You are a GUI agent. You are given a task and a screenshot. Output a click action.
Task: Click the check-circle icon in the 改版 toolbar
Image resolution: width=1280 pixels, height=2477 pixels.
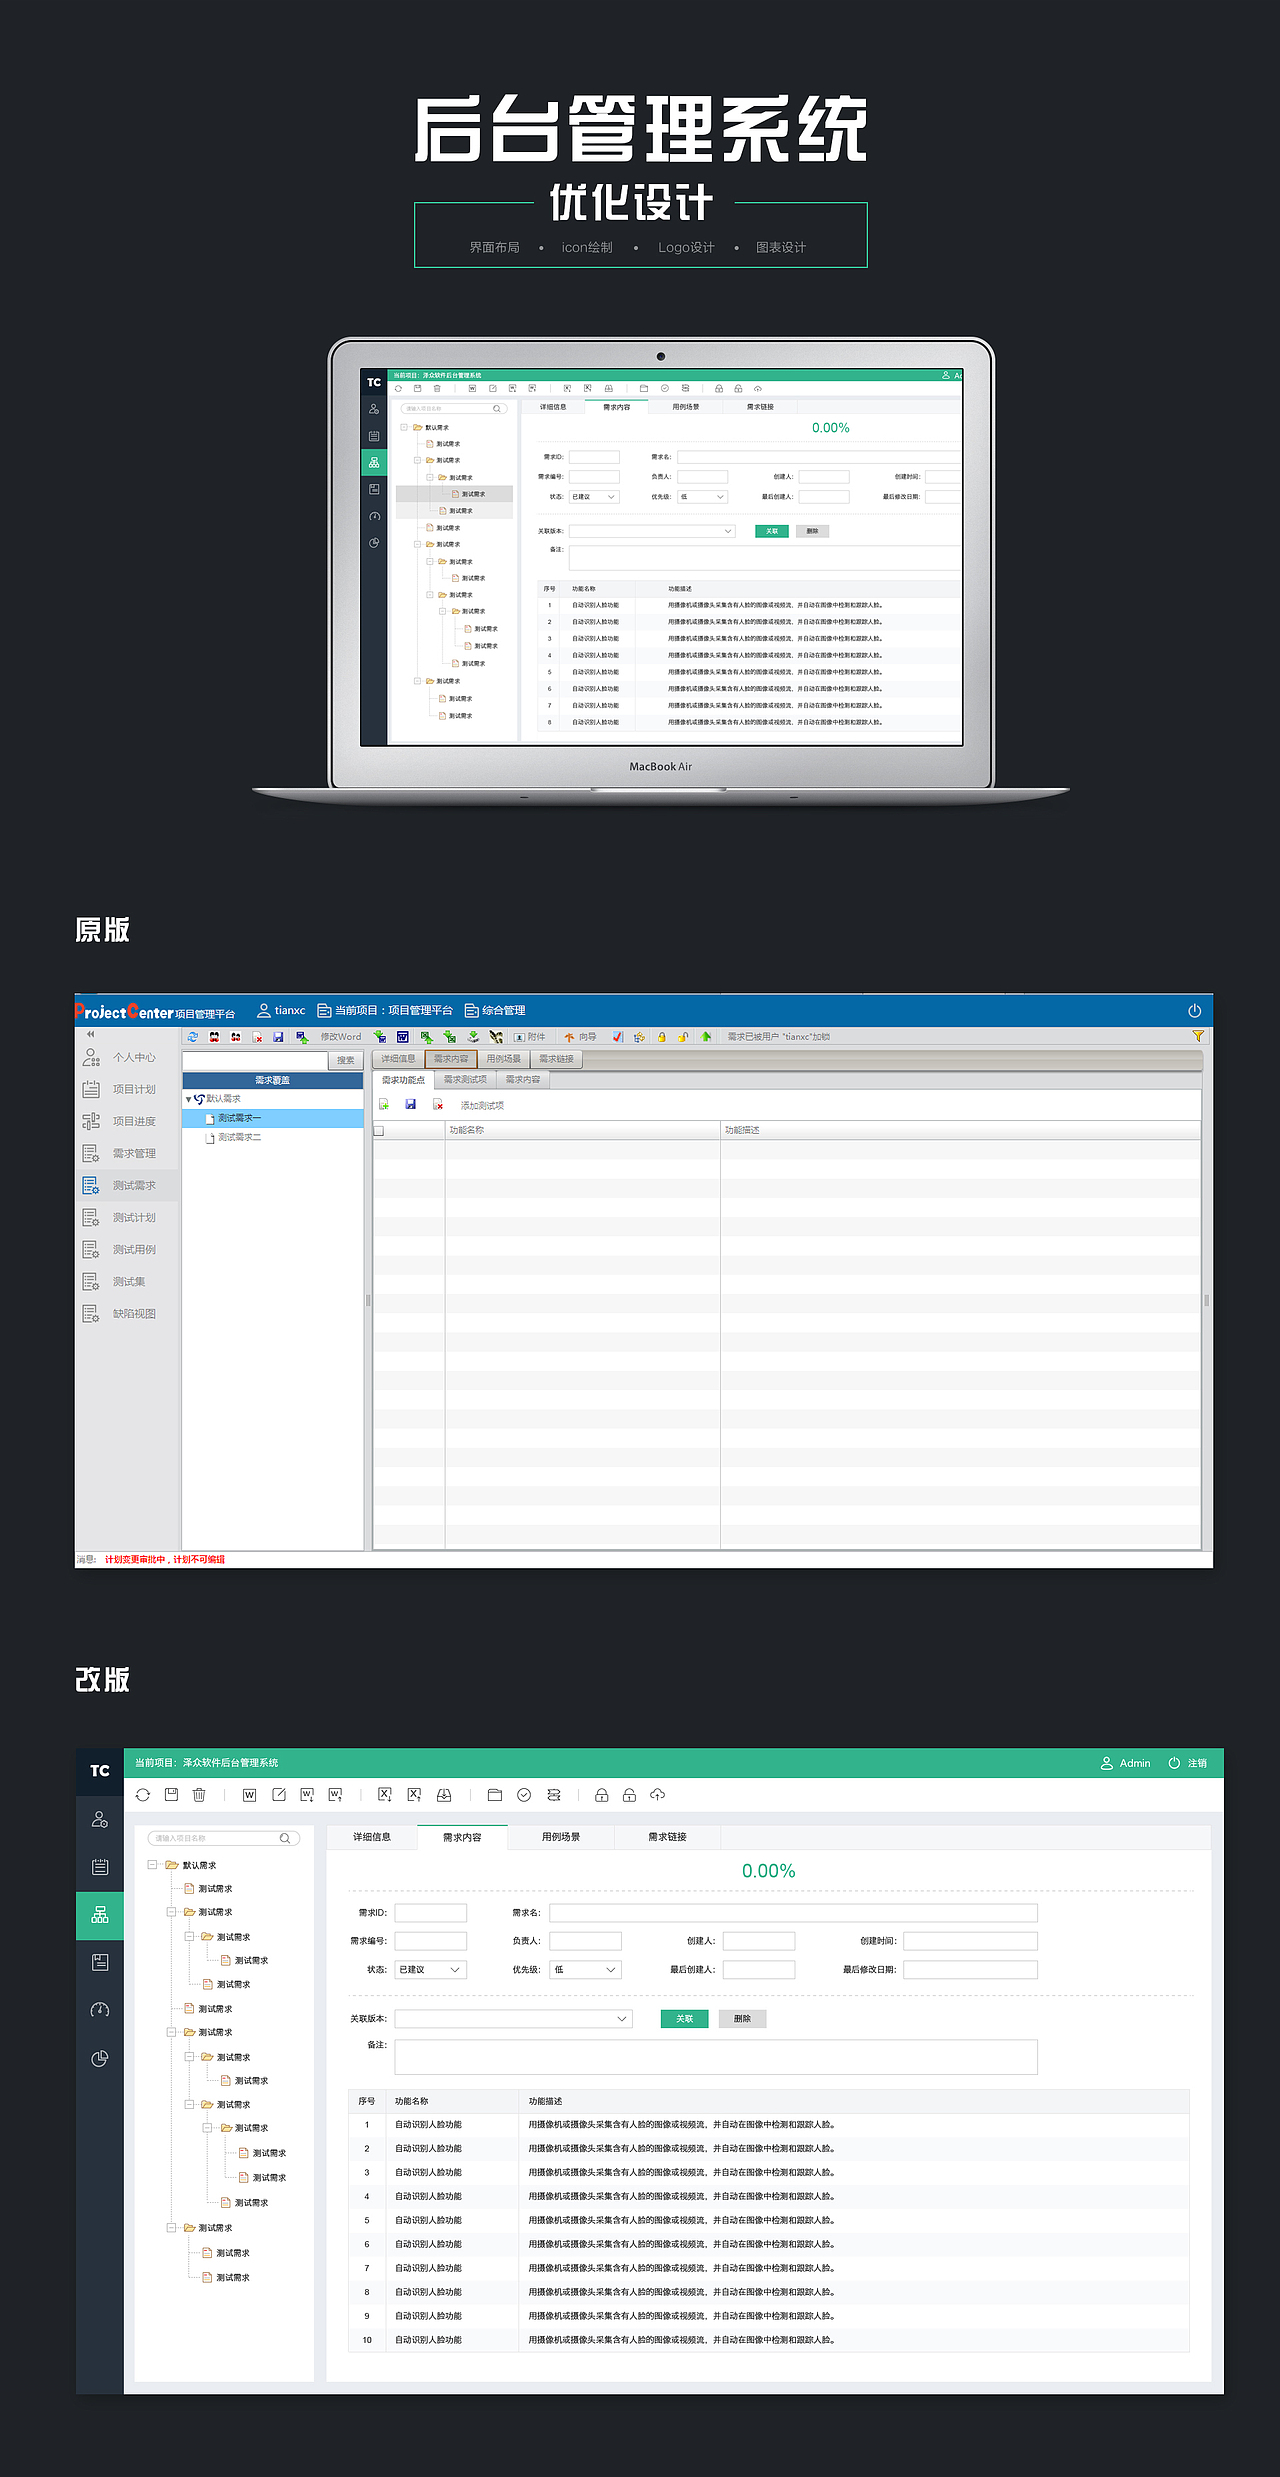pyautogui.click(x=524, y=1795)
